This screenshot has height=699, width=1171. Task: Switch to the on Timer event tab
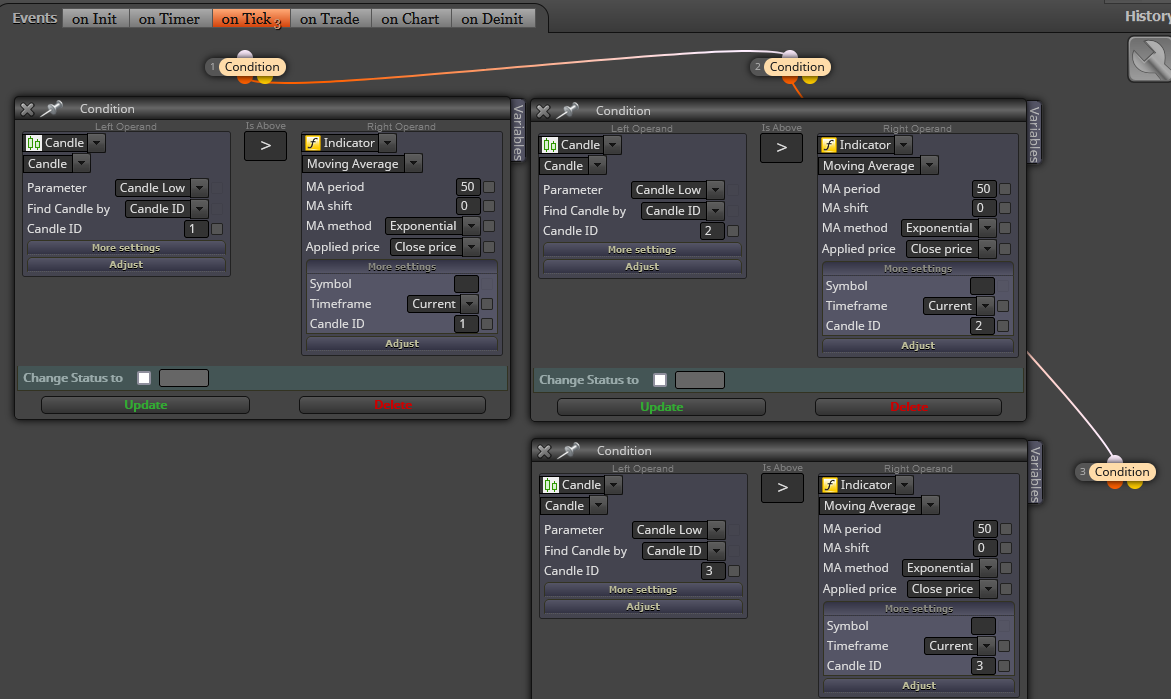pyautogui.click(x=170, y=19)
